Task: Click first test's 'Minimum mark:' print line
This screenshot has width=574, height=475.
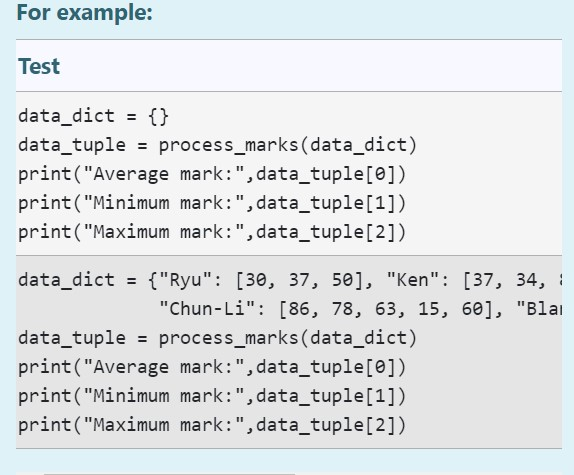Action: coord(212,203)
